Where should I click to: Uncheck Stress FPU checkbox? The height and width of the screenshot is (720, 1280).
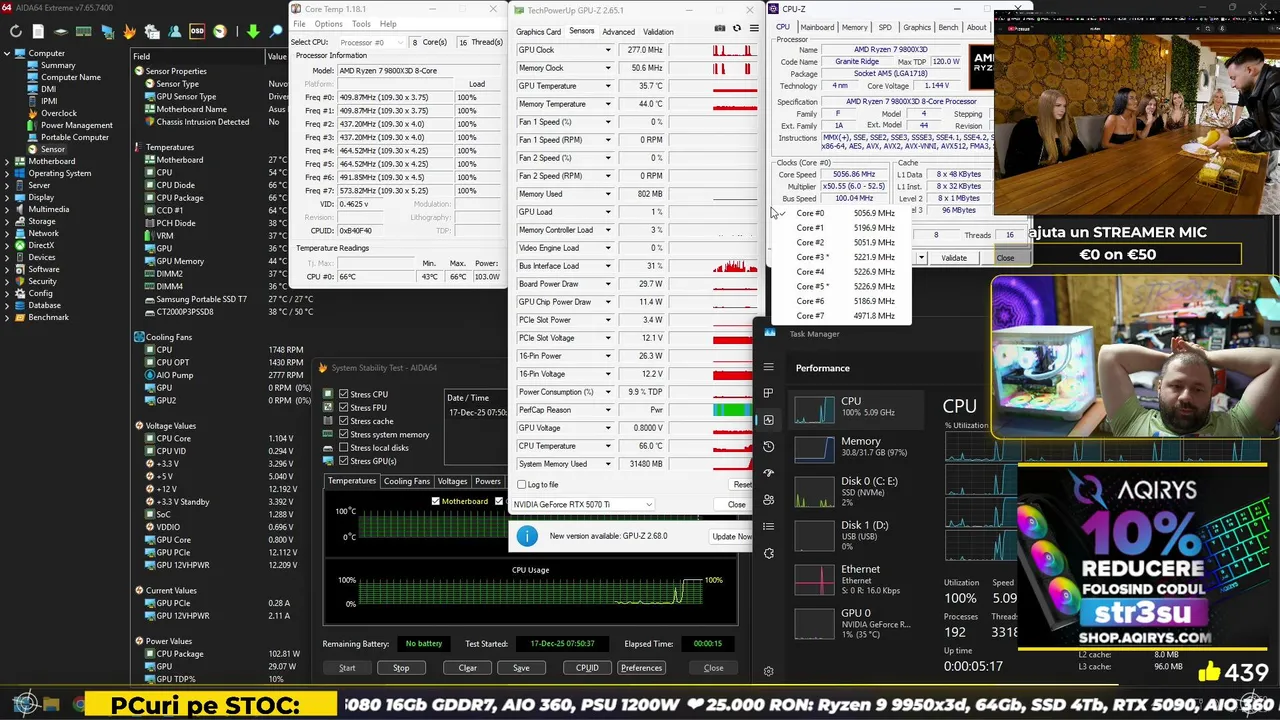click(343, 407)
